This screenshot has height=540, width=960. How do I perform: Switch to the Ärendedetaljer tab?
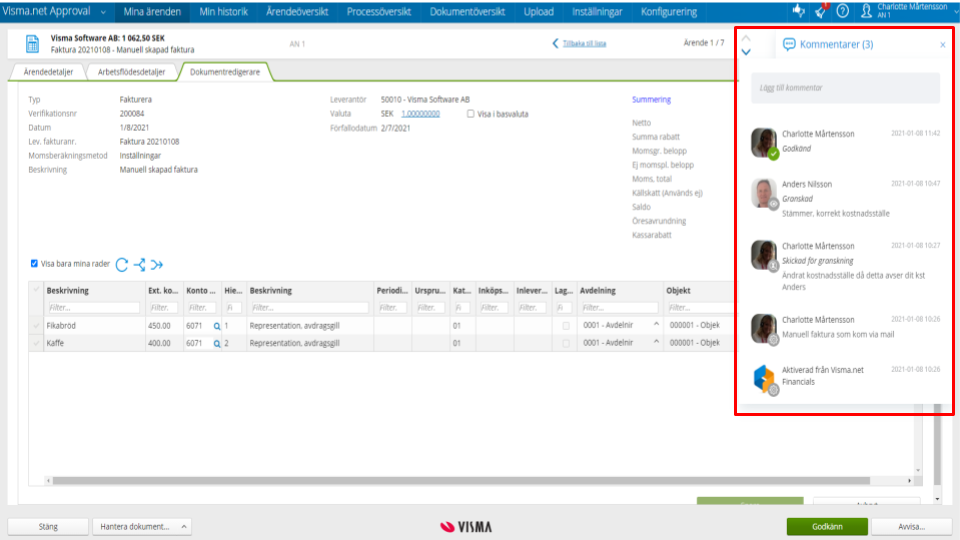[48, 72]
